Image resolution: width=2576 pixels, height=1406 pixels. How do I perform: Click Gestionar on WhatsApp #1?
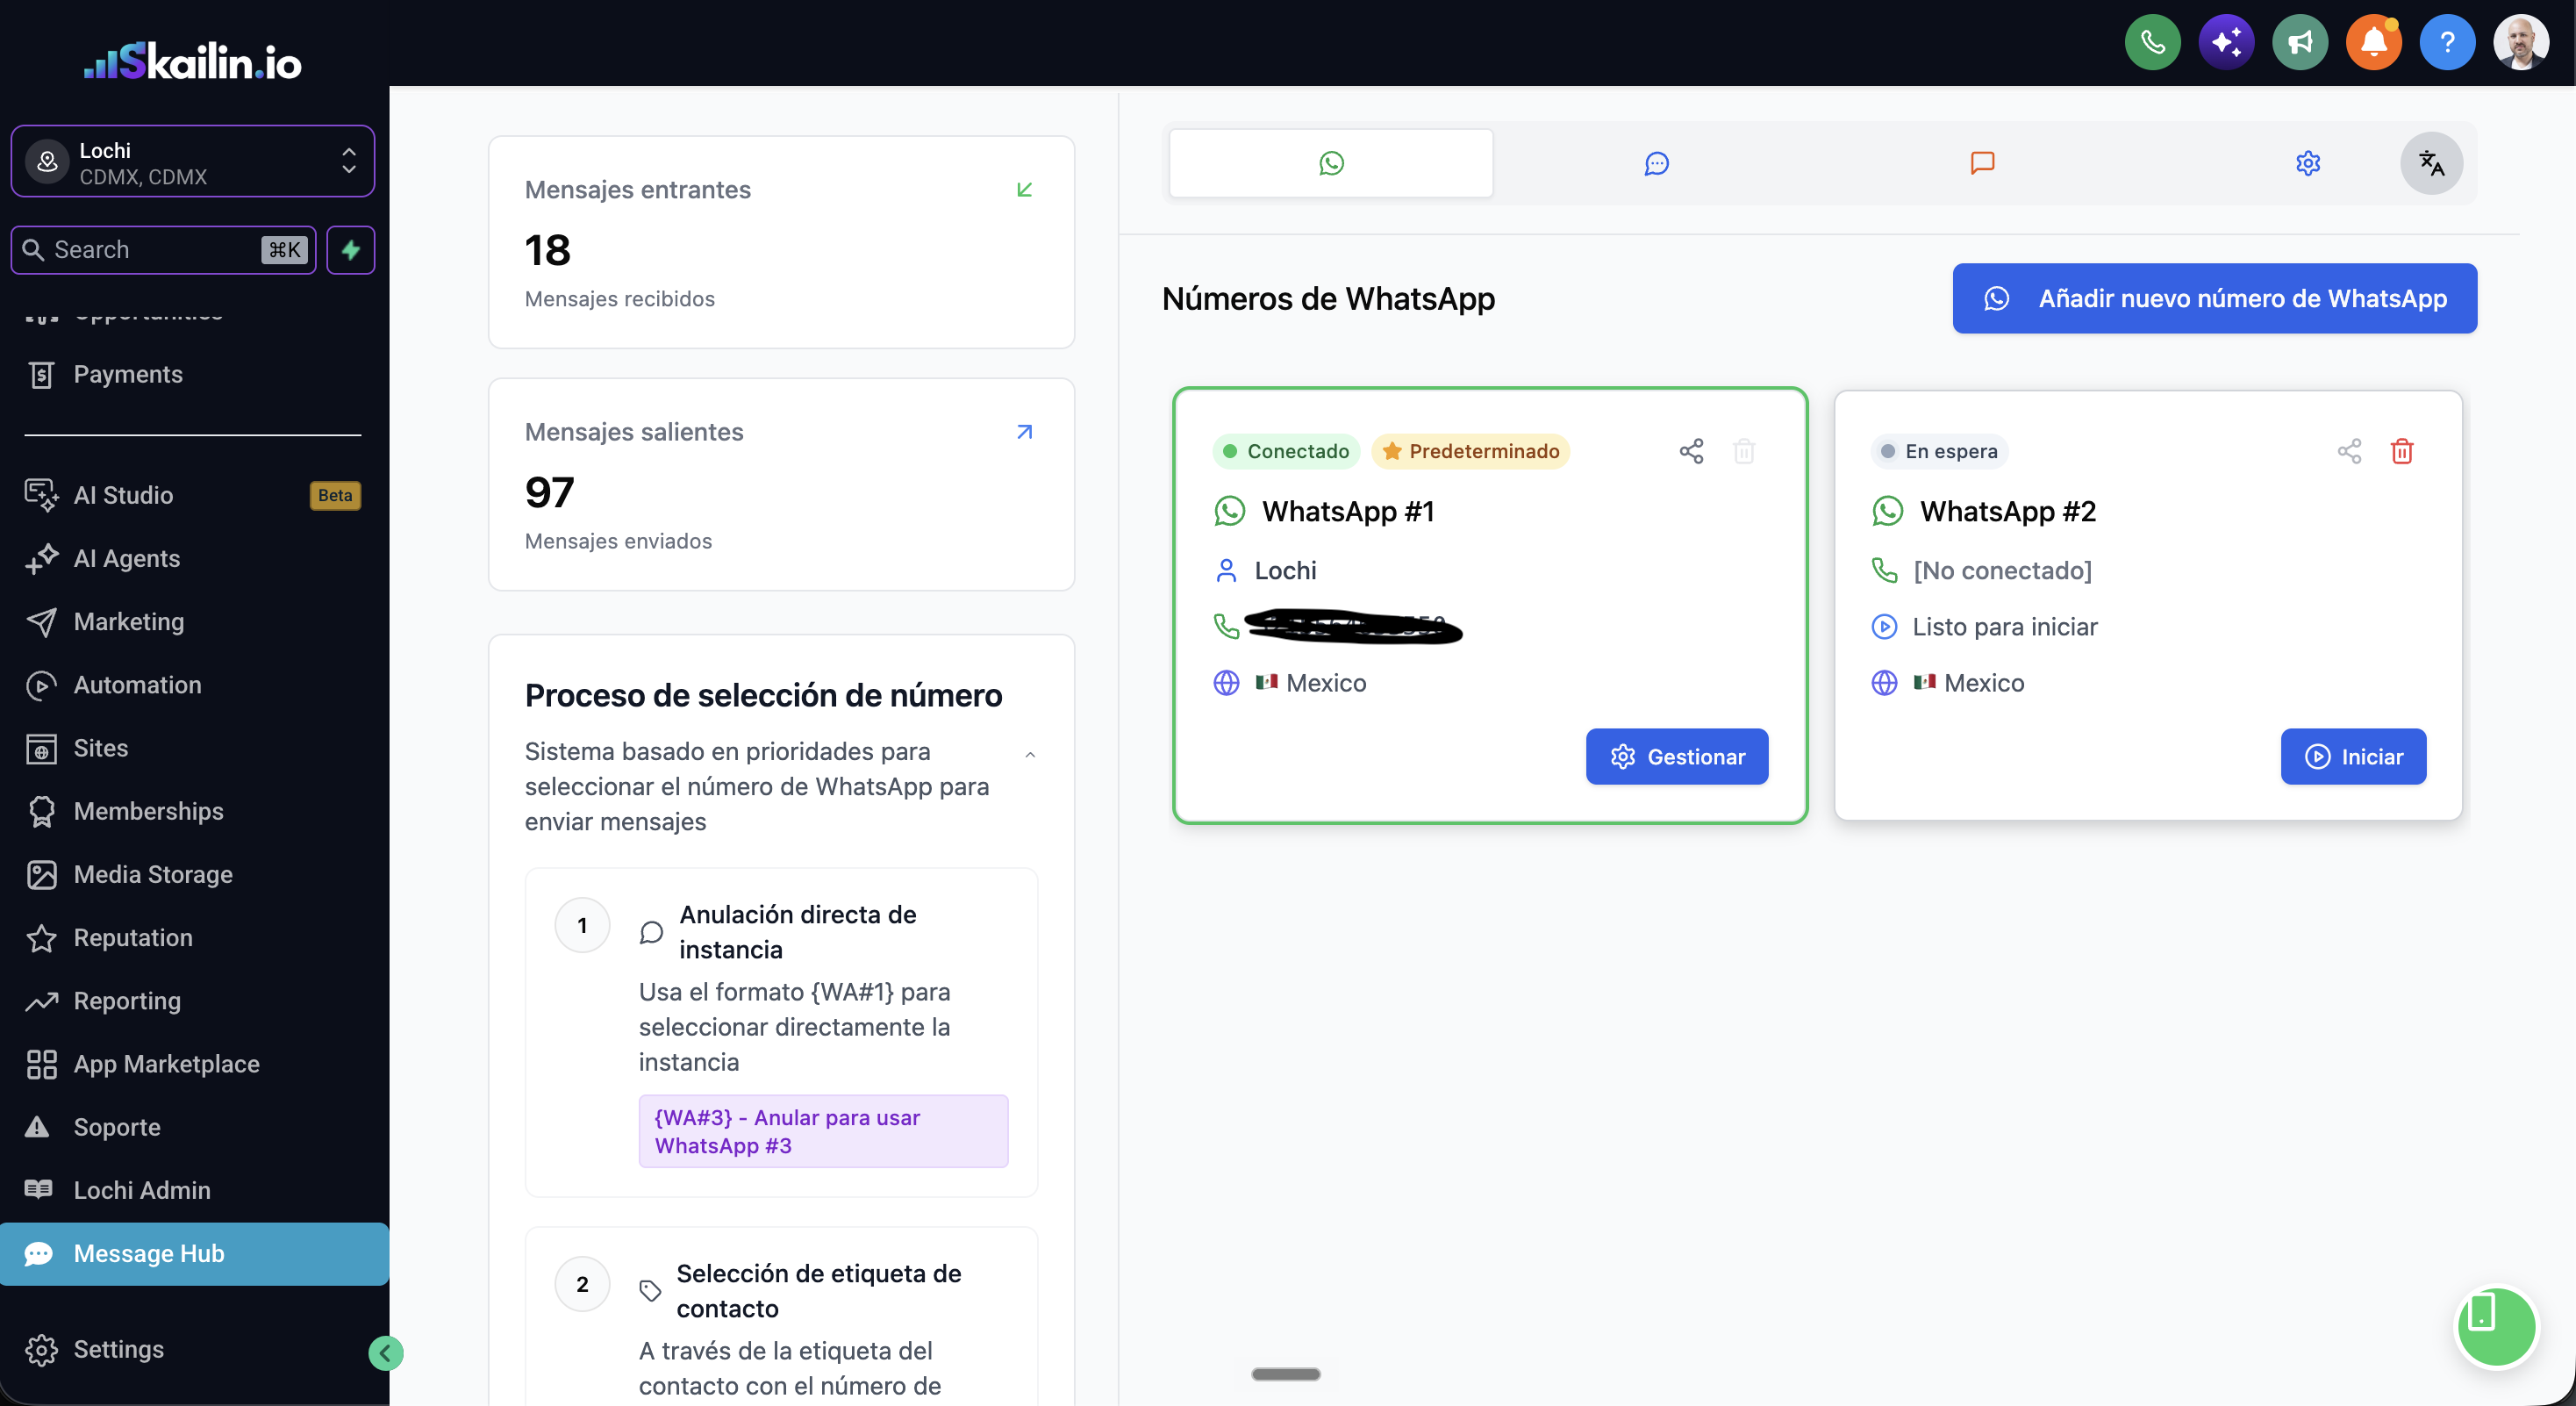[1676, 756]
